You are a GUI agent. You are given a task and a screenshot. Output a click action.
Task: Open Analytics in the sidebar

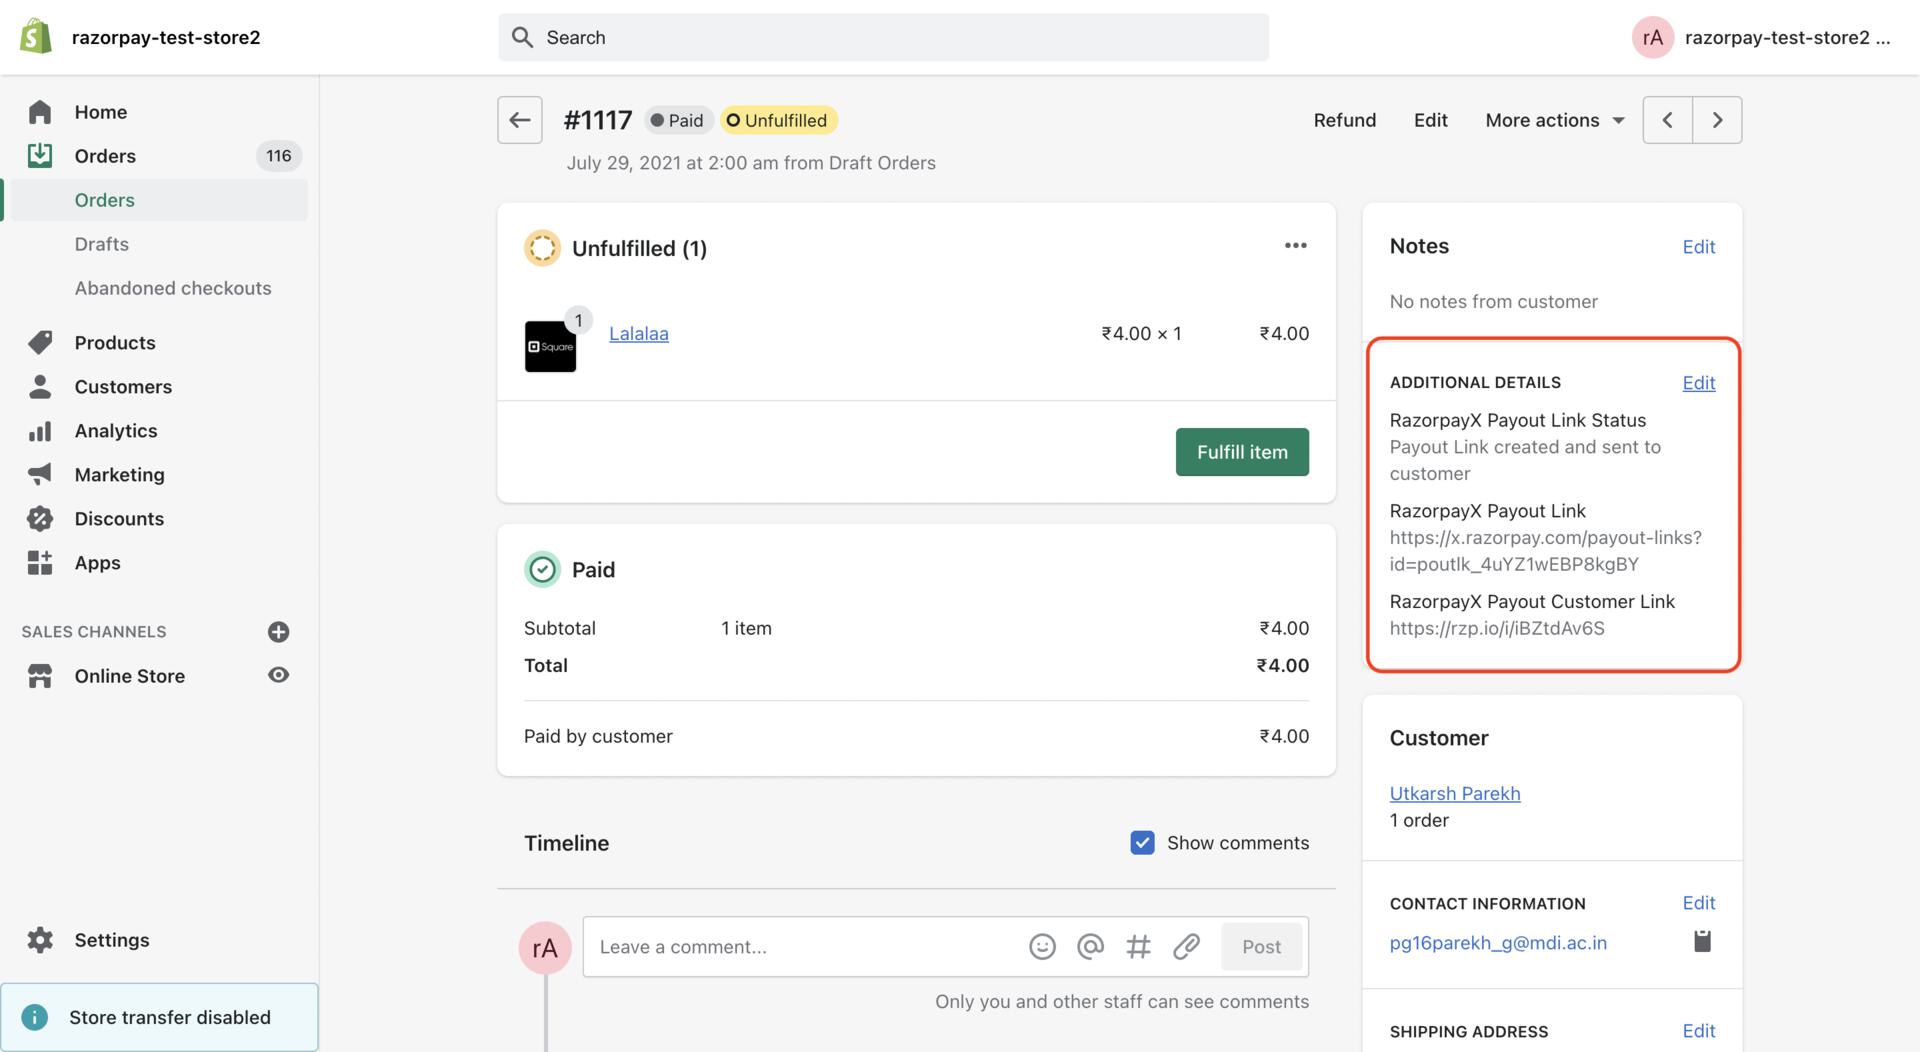(116, 431)
